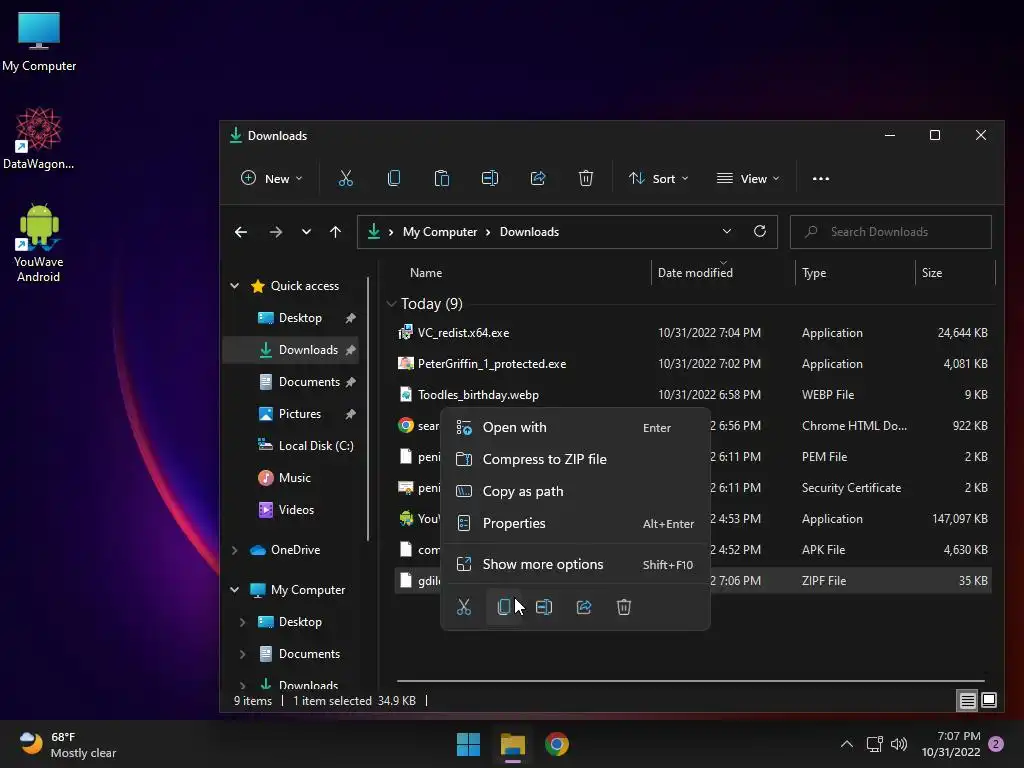Click the Cut icon in Explorer toolbar

coord(345,178)
